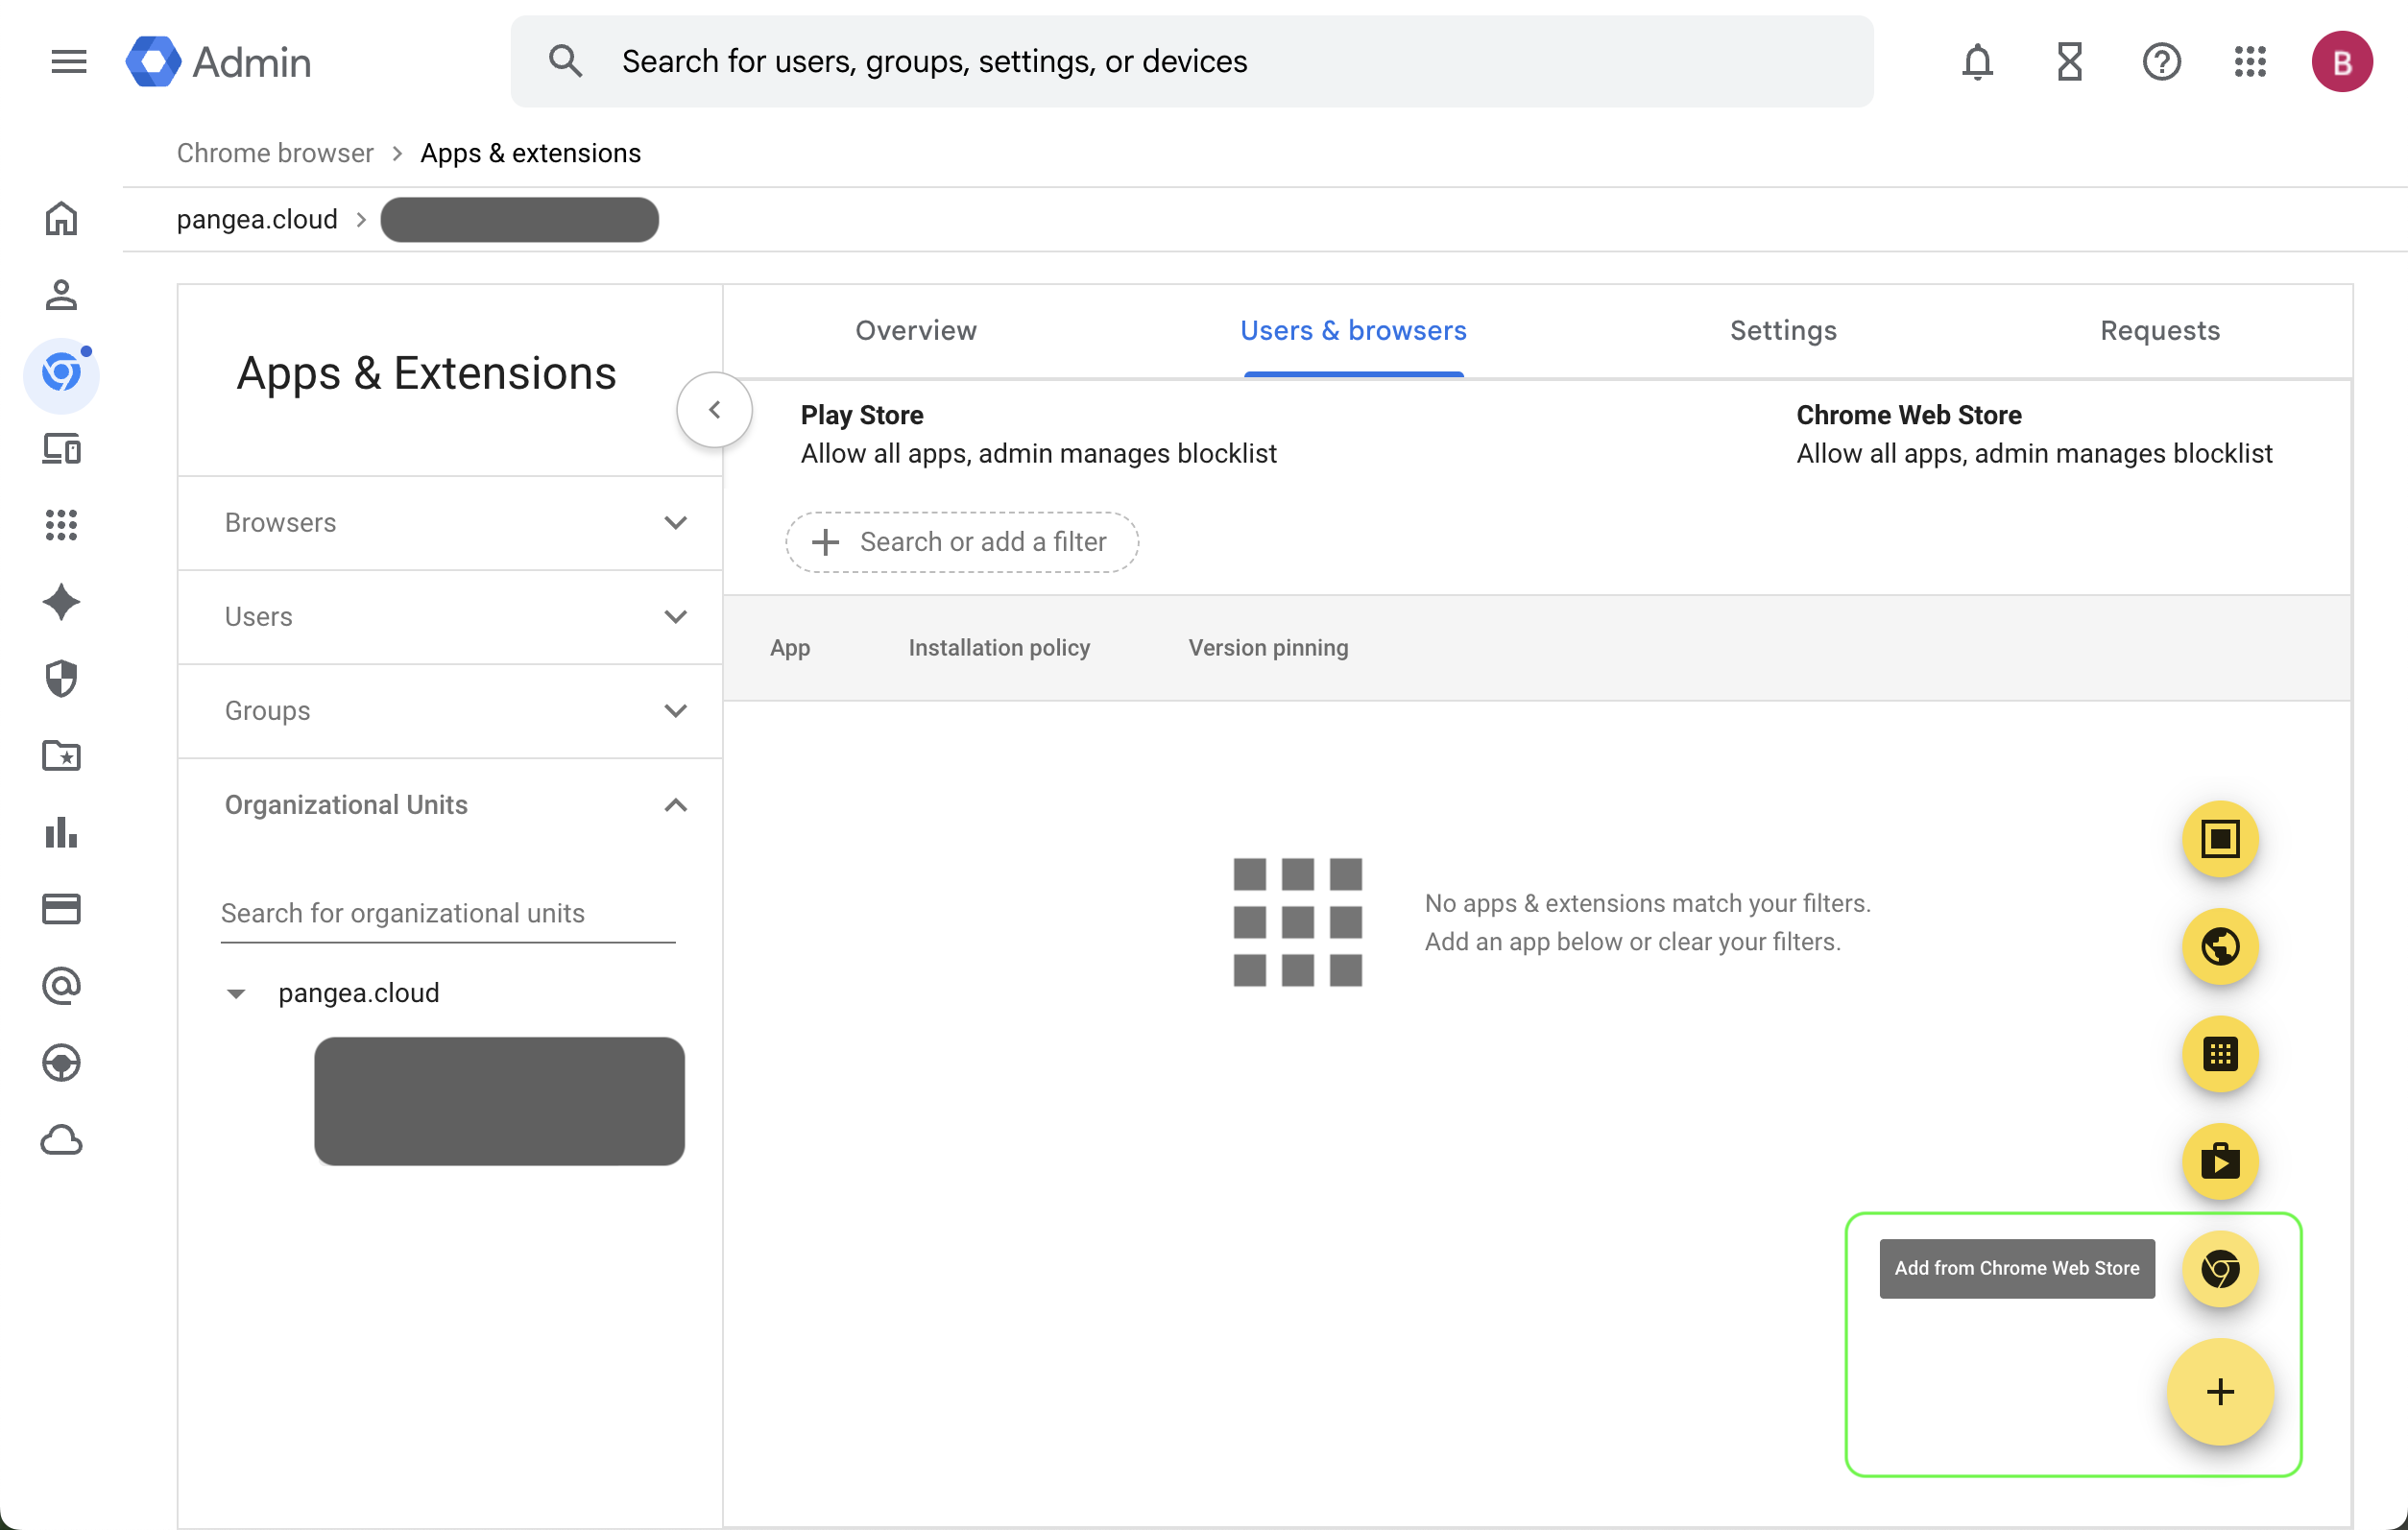Open the Google apps grid launcher
Viewport: 2408px width, 1530px height.
point(2250,62)
